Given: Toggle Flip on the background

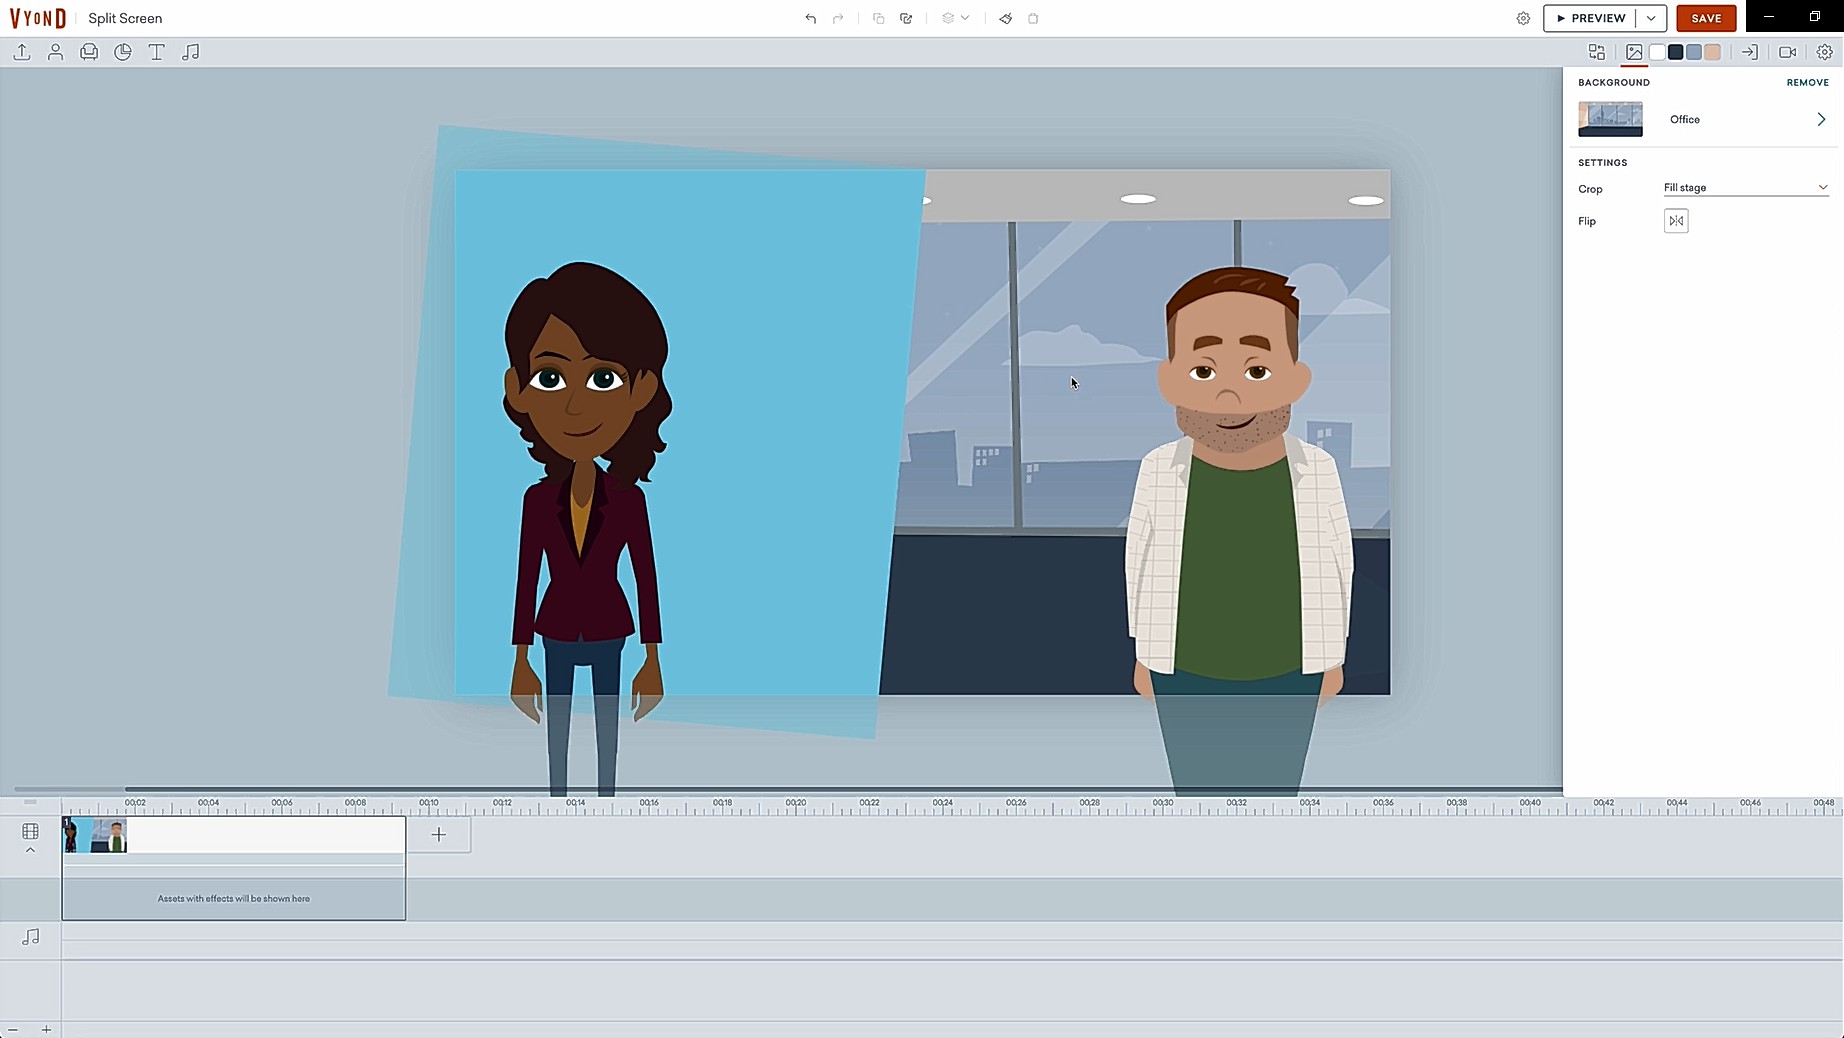Looking at the screenshot, I should [1676, 221].
